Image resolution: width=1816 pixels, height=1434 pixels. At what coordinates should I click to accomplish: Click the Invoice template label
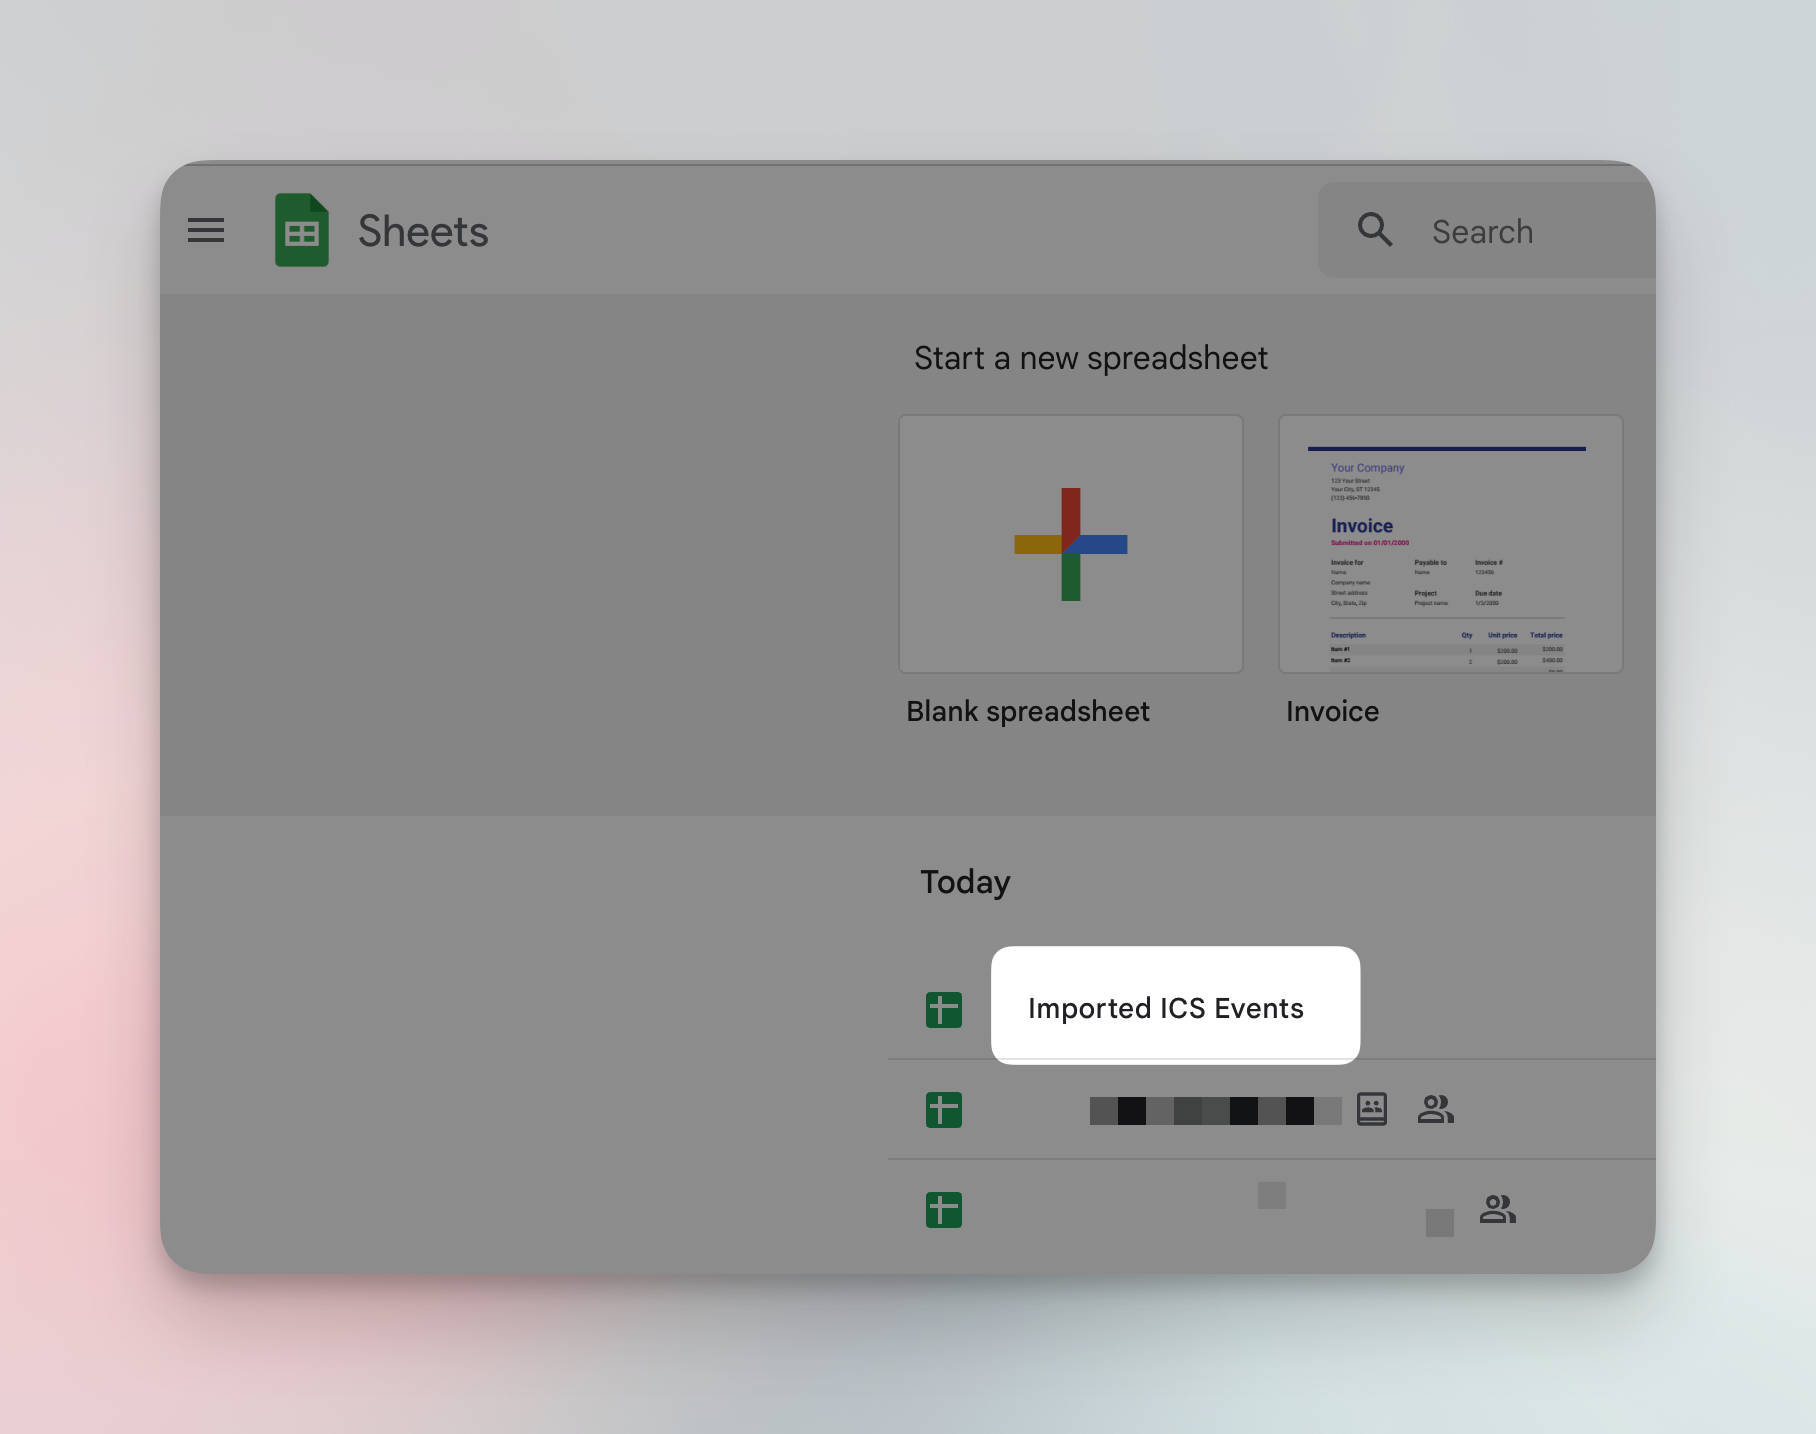point(1332,711)
